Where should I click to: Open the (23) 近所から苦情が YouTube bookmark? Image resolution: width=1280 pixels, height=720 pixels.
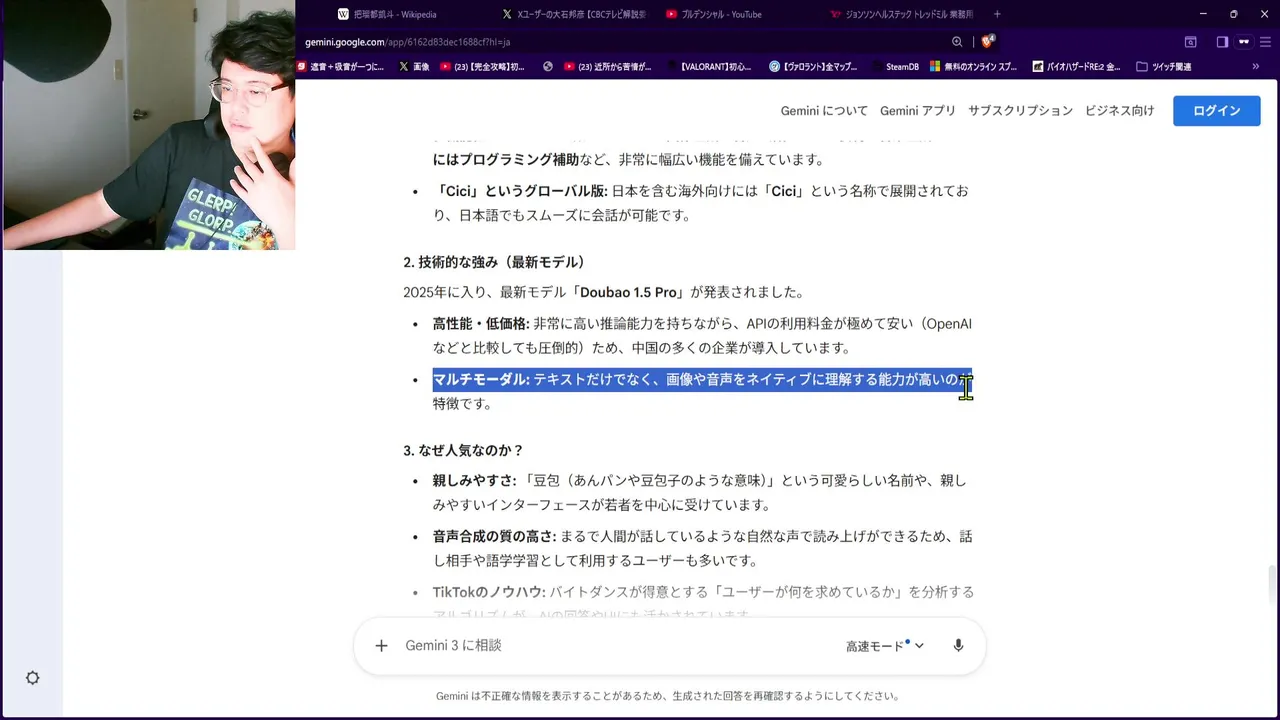[607, 67]
